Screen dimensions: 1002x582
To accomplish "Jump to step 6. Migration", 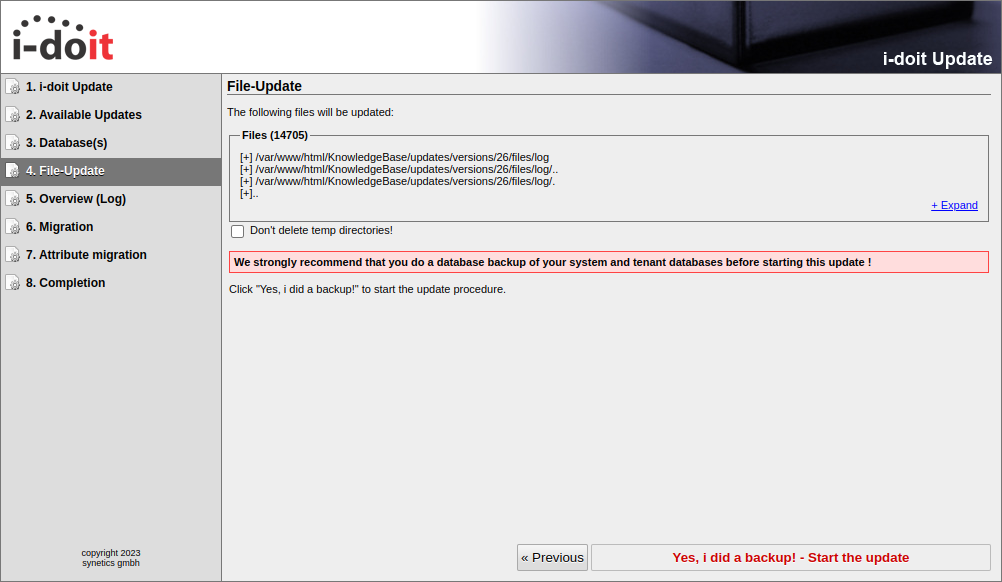I will 59,227.
